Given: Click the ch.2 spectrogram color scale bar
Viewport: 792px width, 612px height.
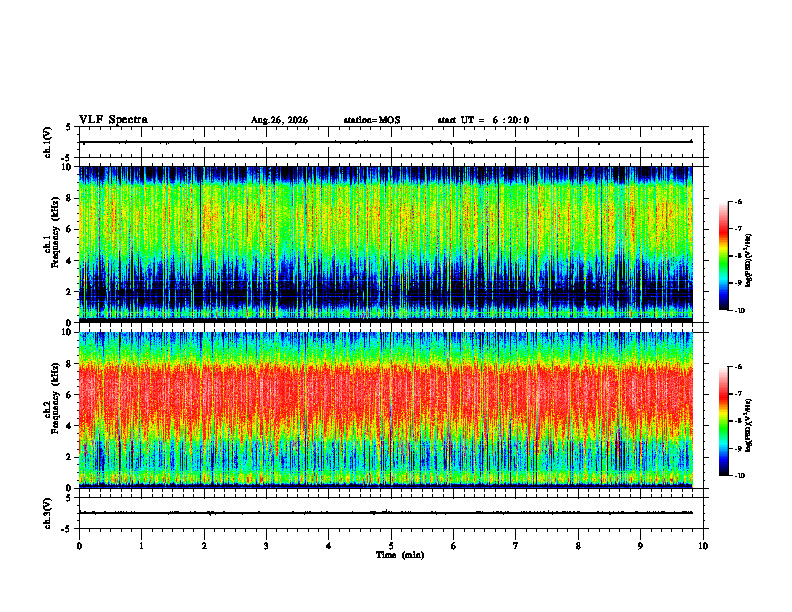Looking at the screenshot, I should (723, 421).
